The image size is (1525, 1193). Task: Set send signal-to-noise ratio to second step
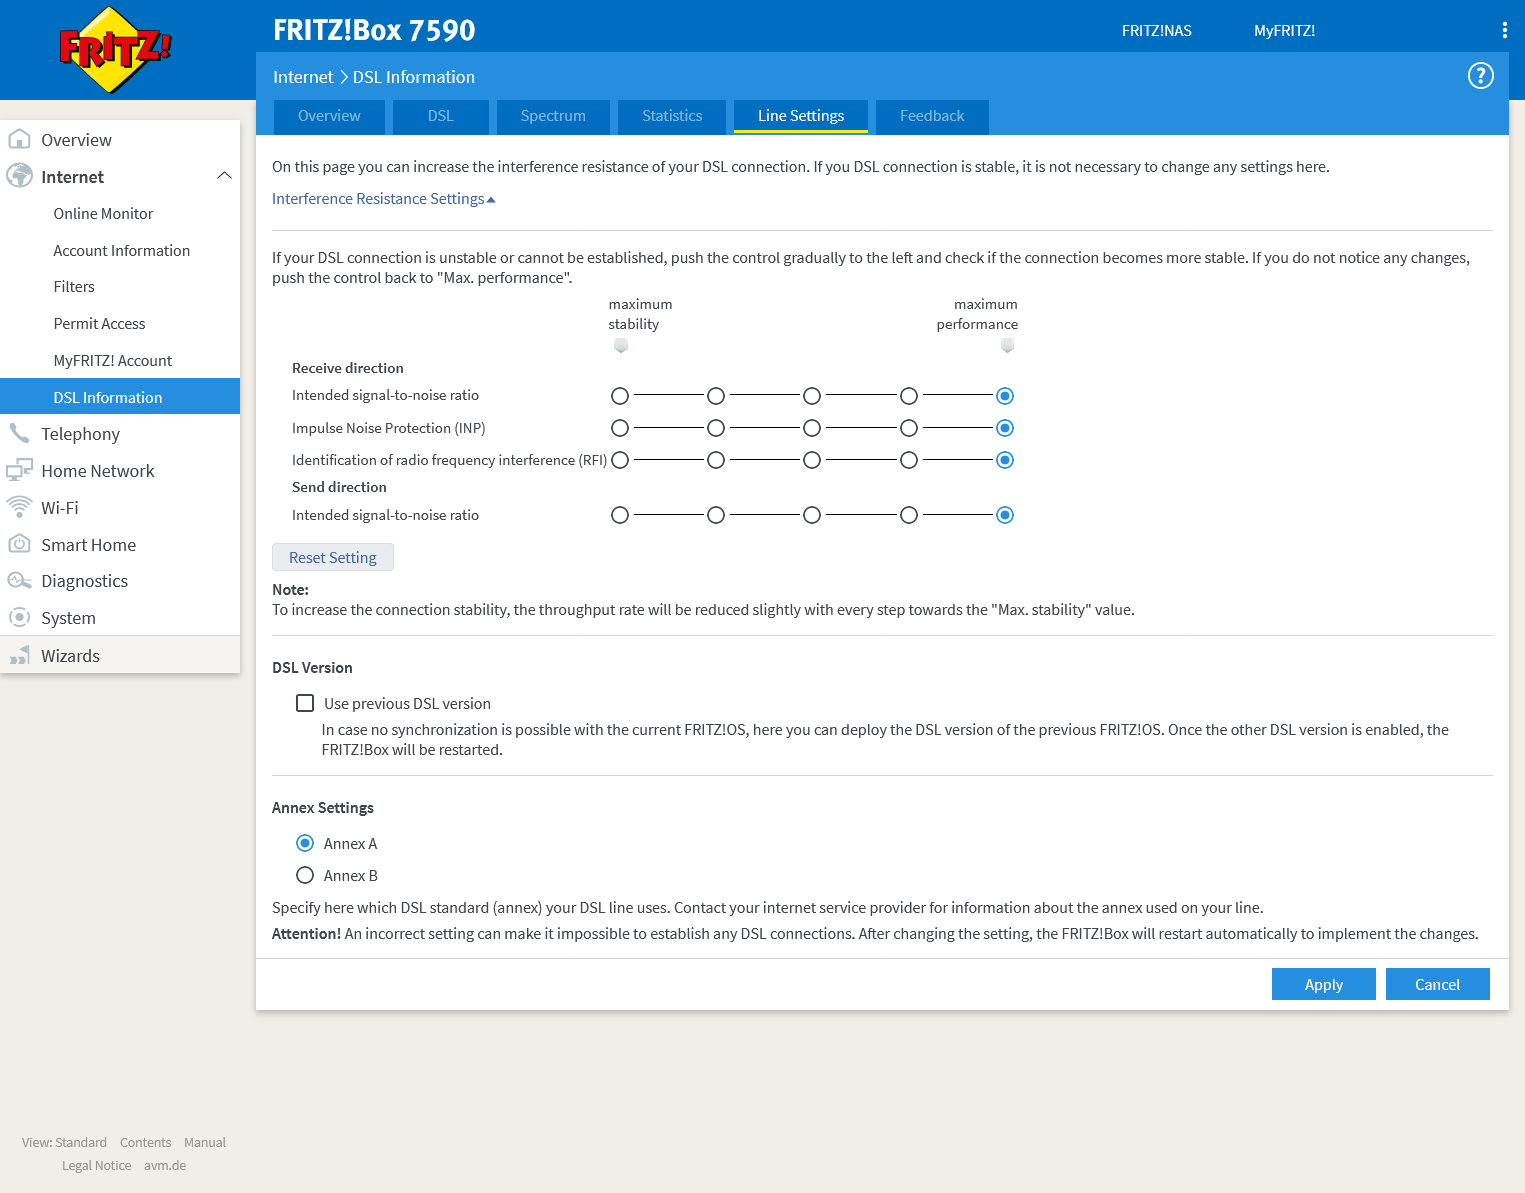pyautogui.click(x=716, y=515)
